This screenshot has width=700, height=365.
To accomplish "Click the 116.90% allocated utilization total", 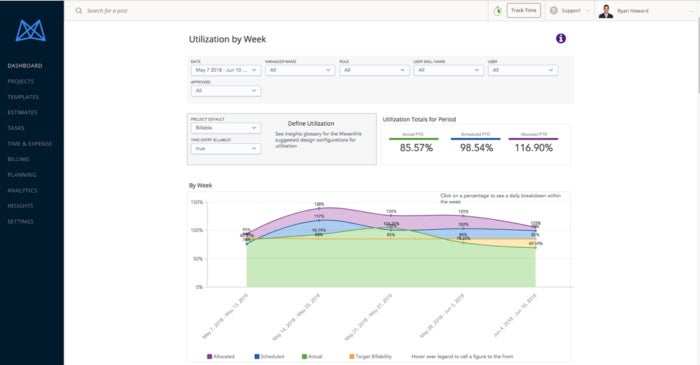I will coord(533,148).
